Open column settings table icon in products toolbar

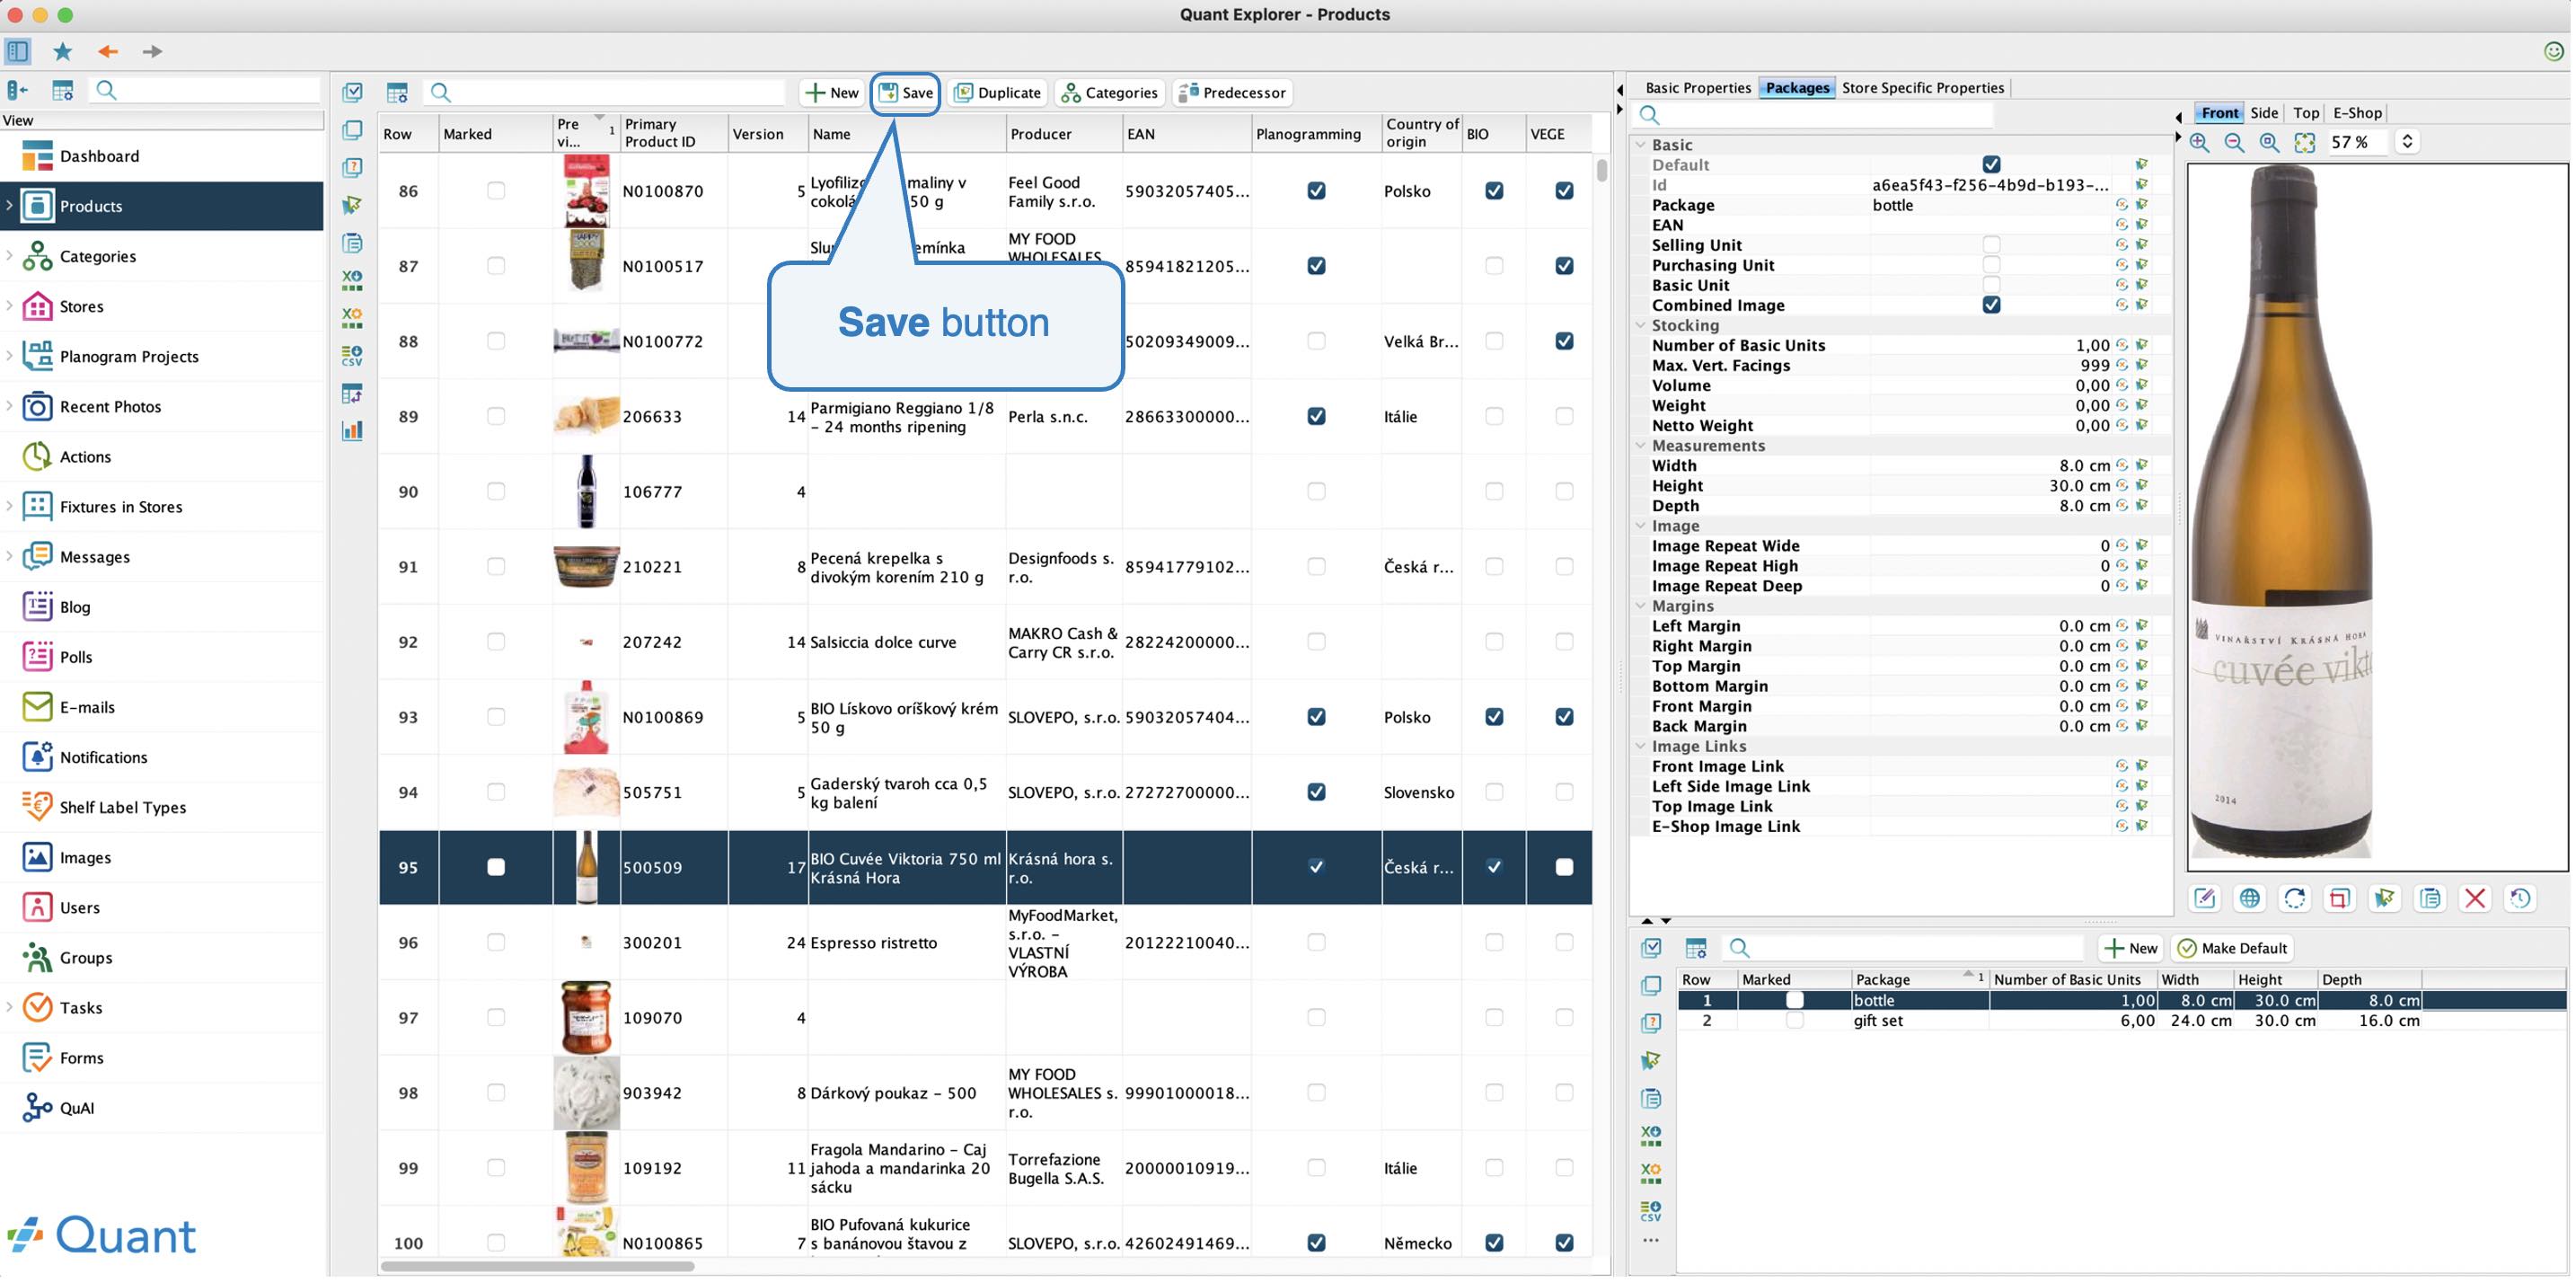[x=397, y=93]
